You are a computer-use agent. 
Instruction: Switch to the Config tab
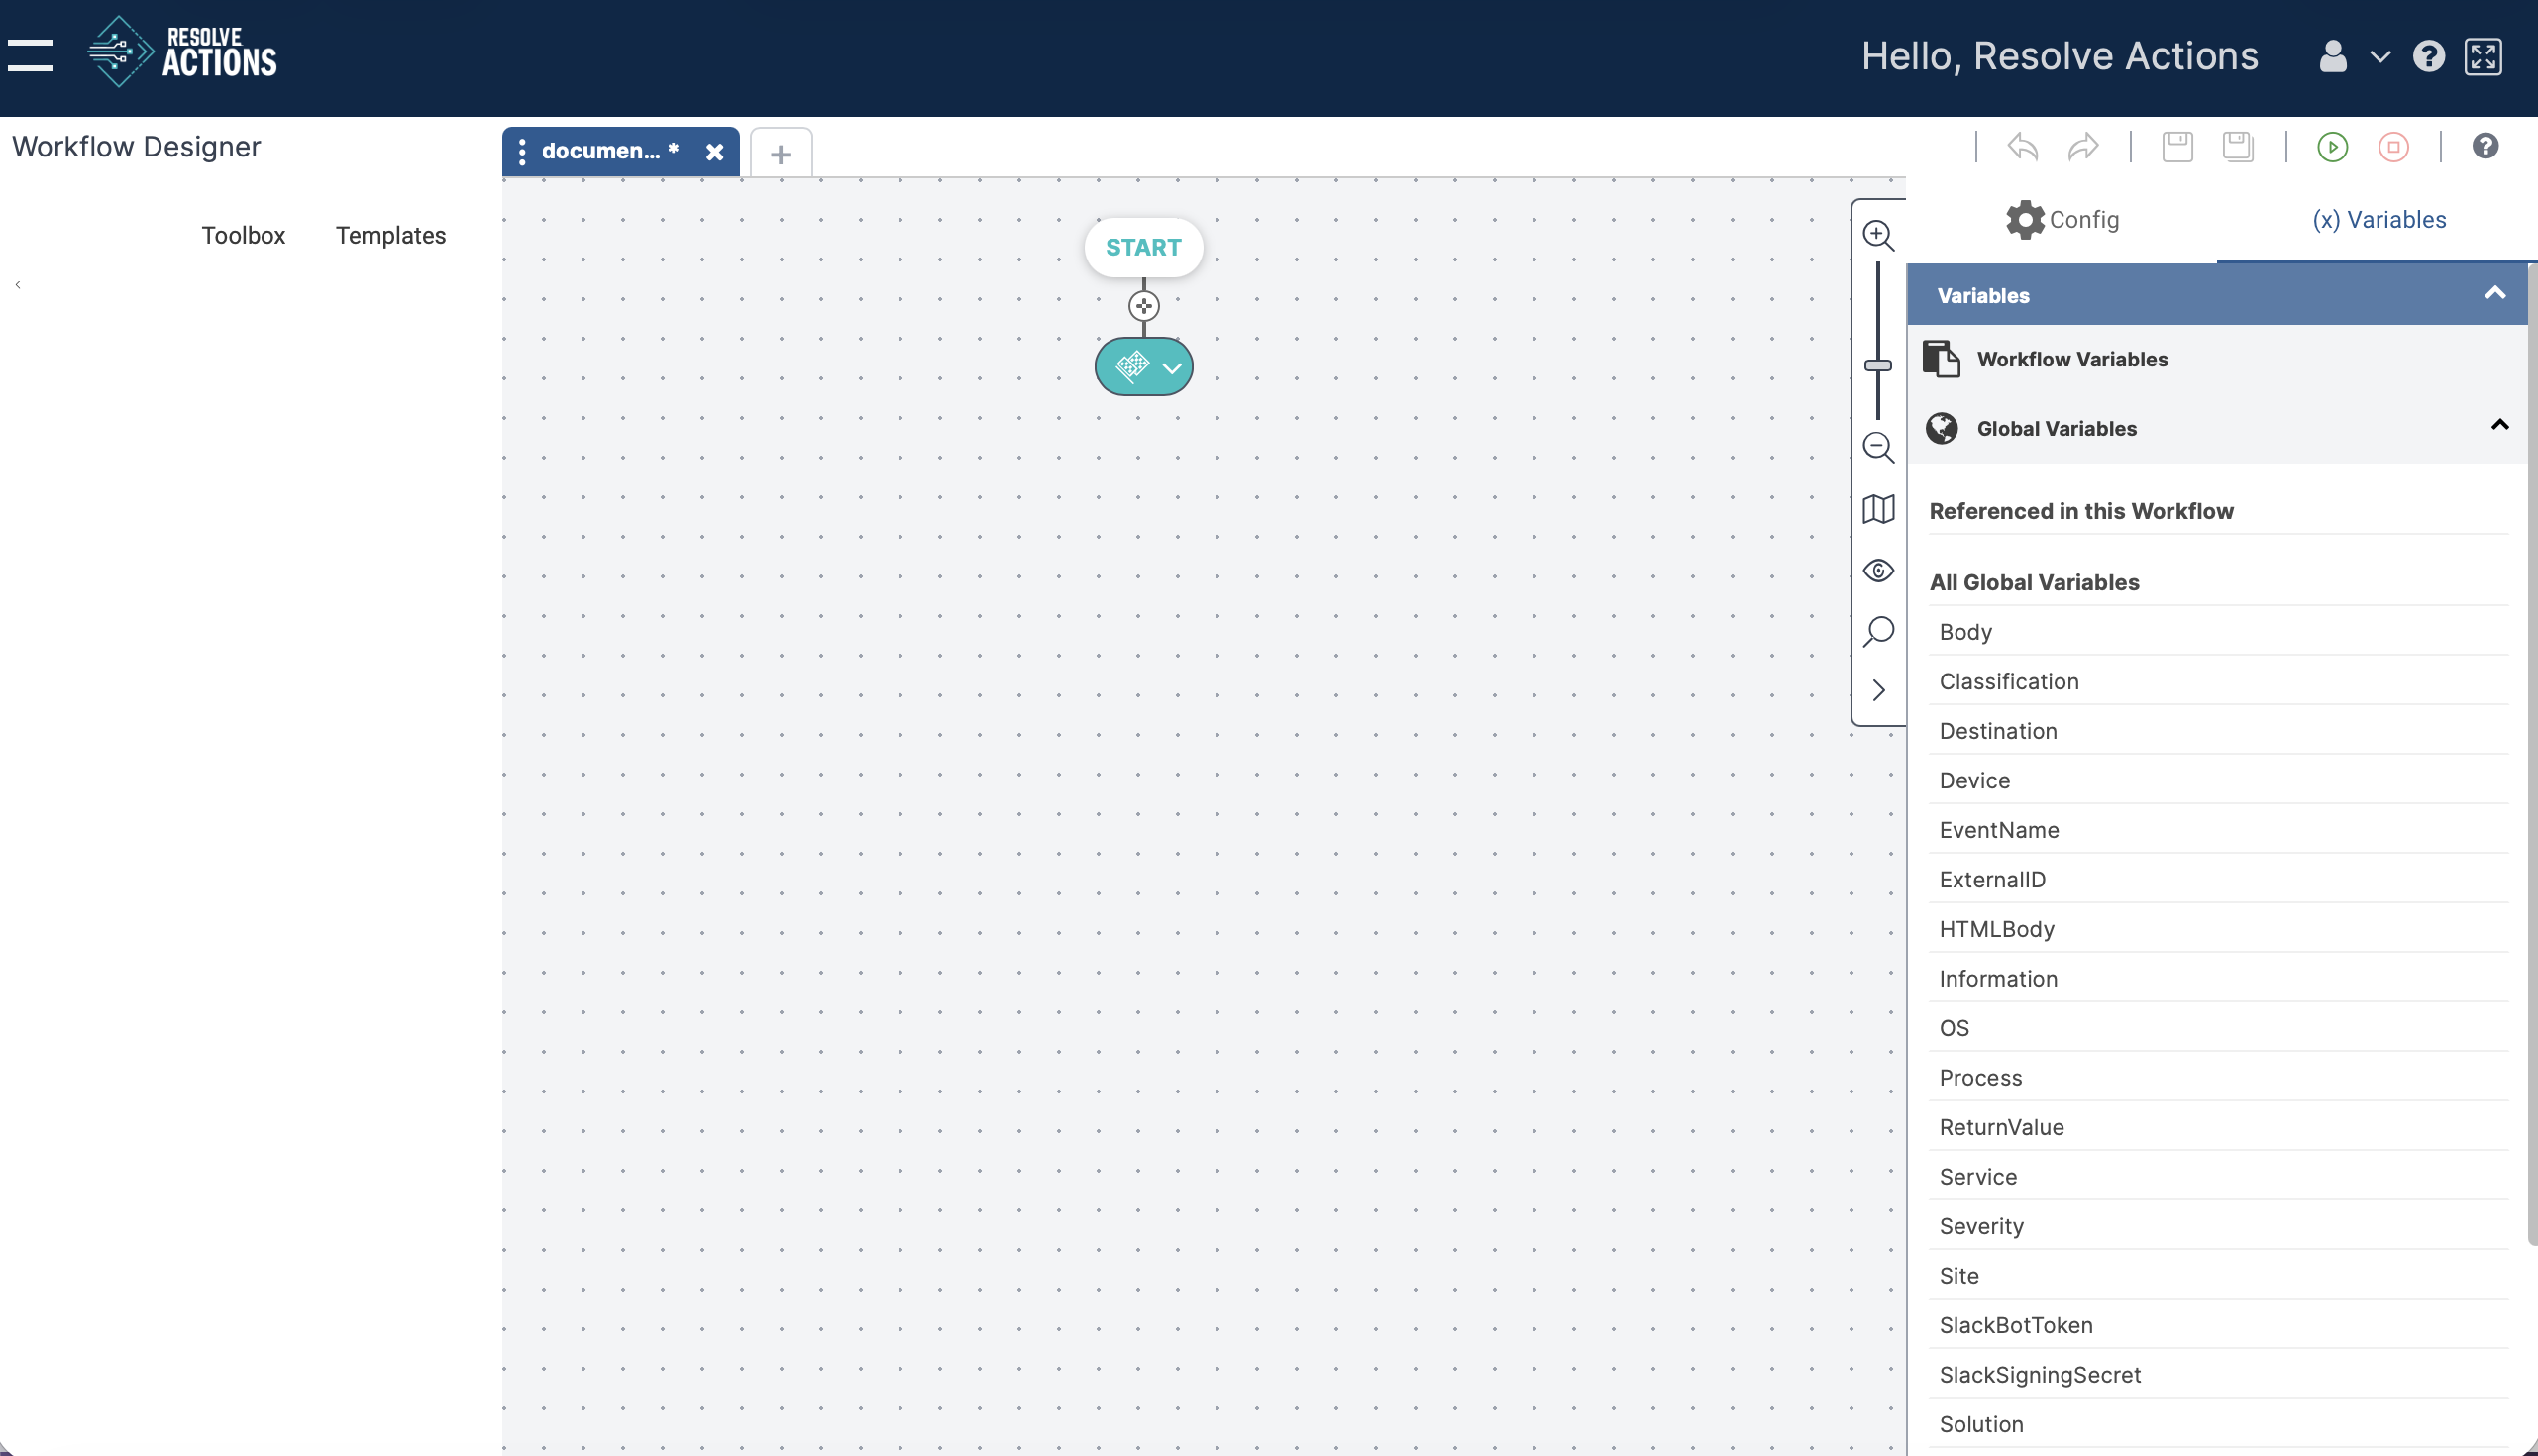pyautogui.click(x=2063, y=219)
